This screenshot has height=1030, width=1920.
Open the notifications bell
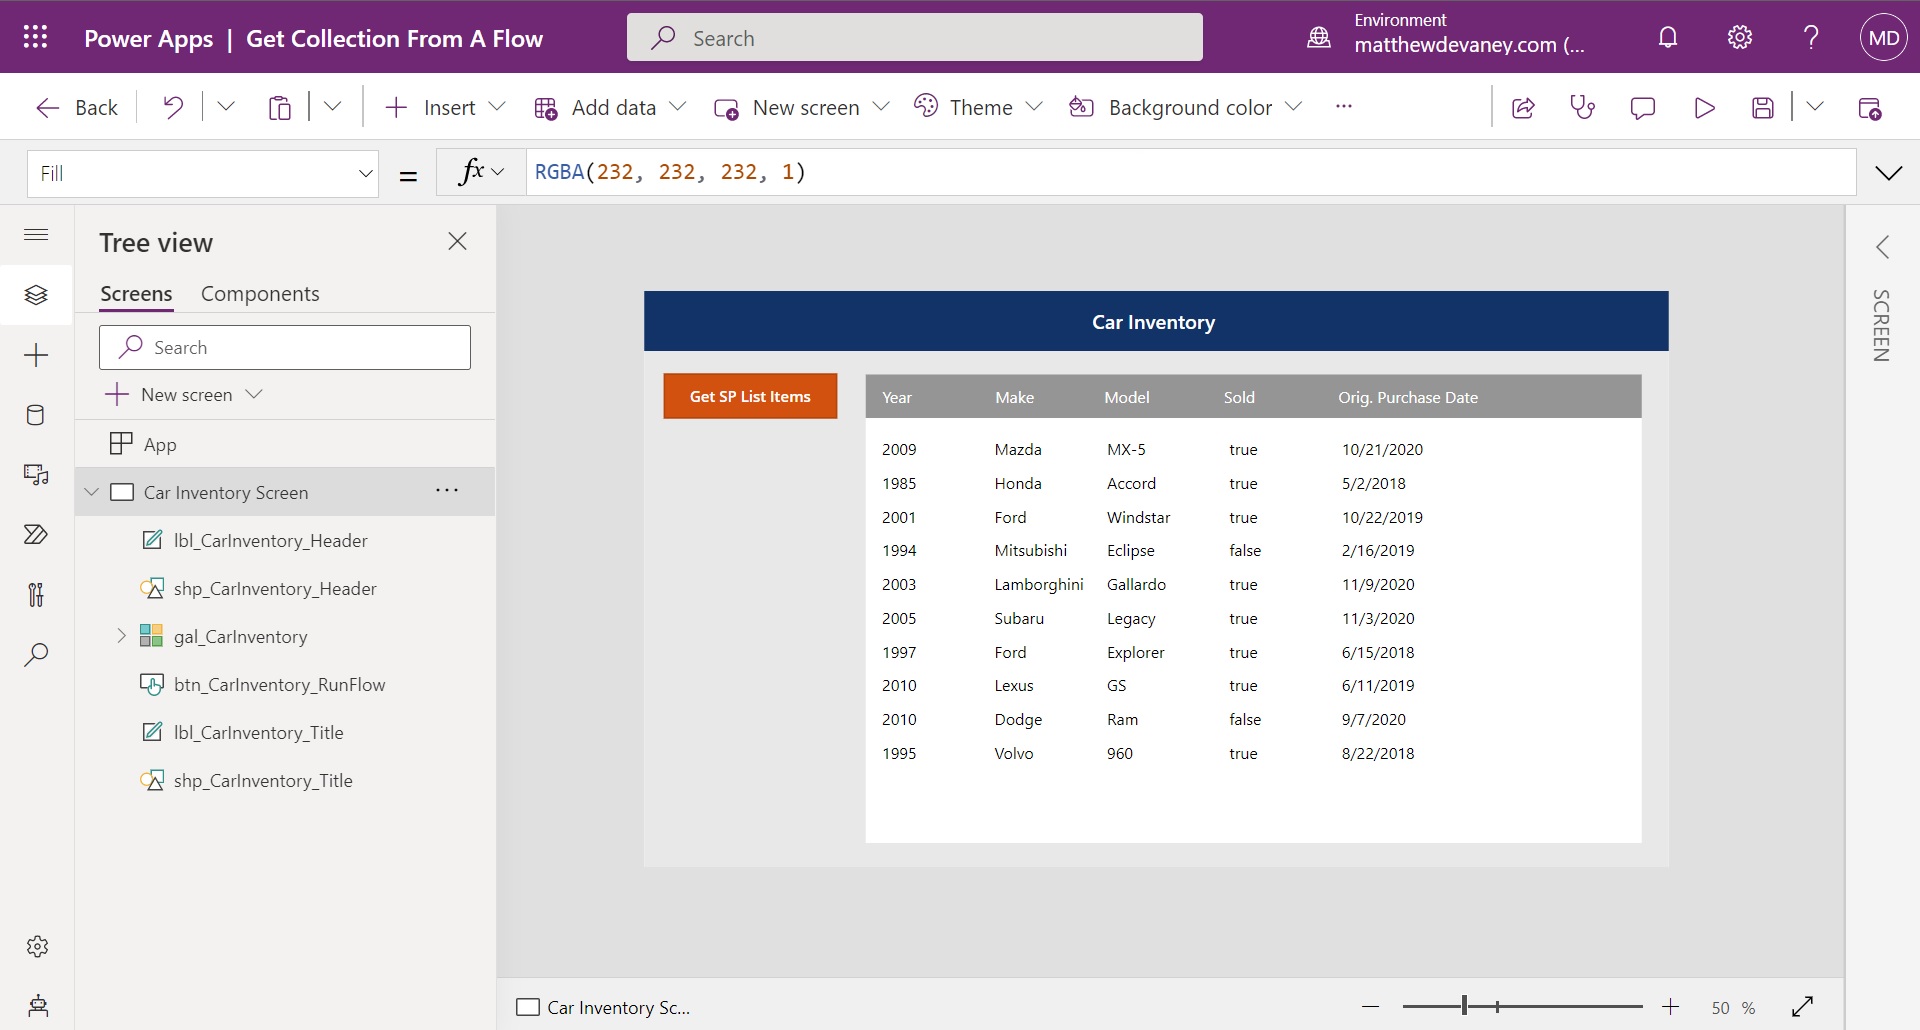click(1667, 37)
